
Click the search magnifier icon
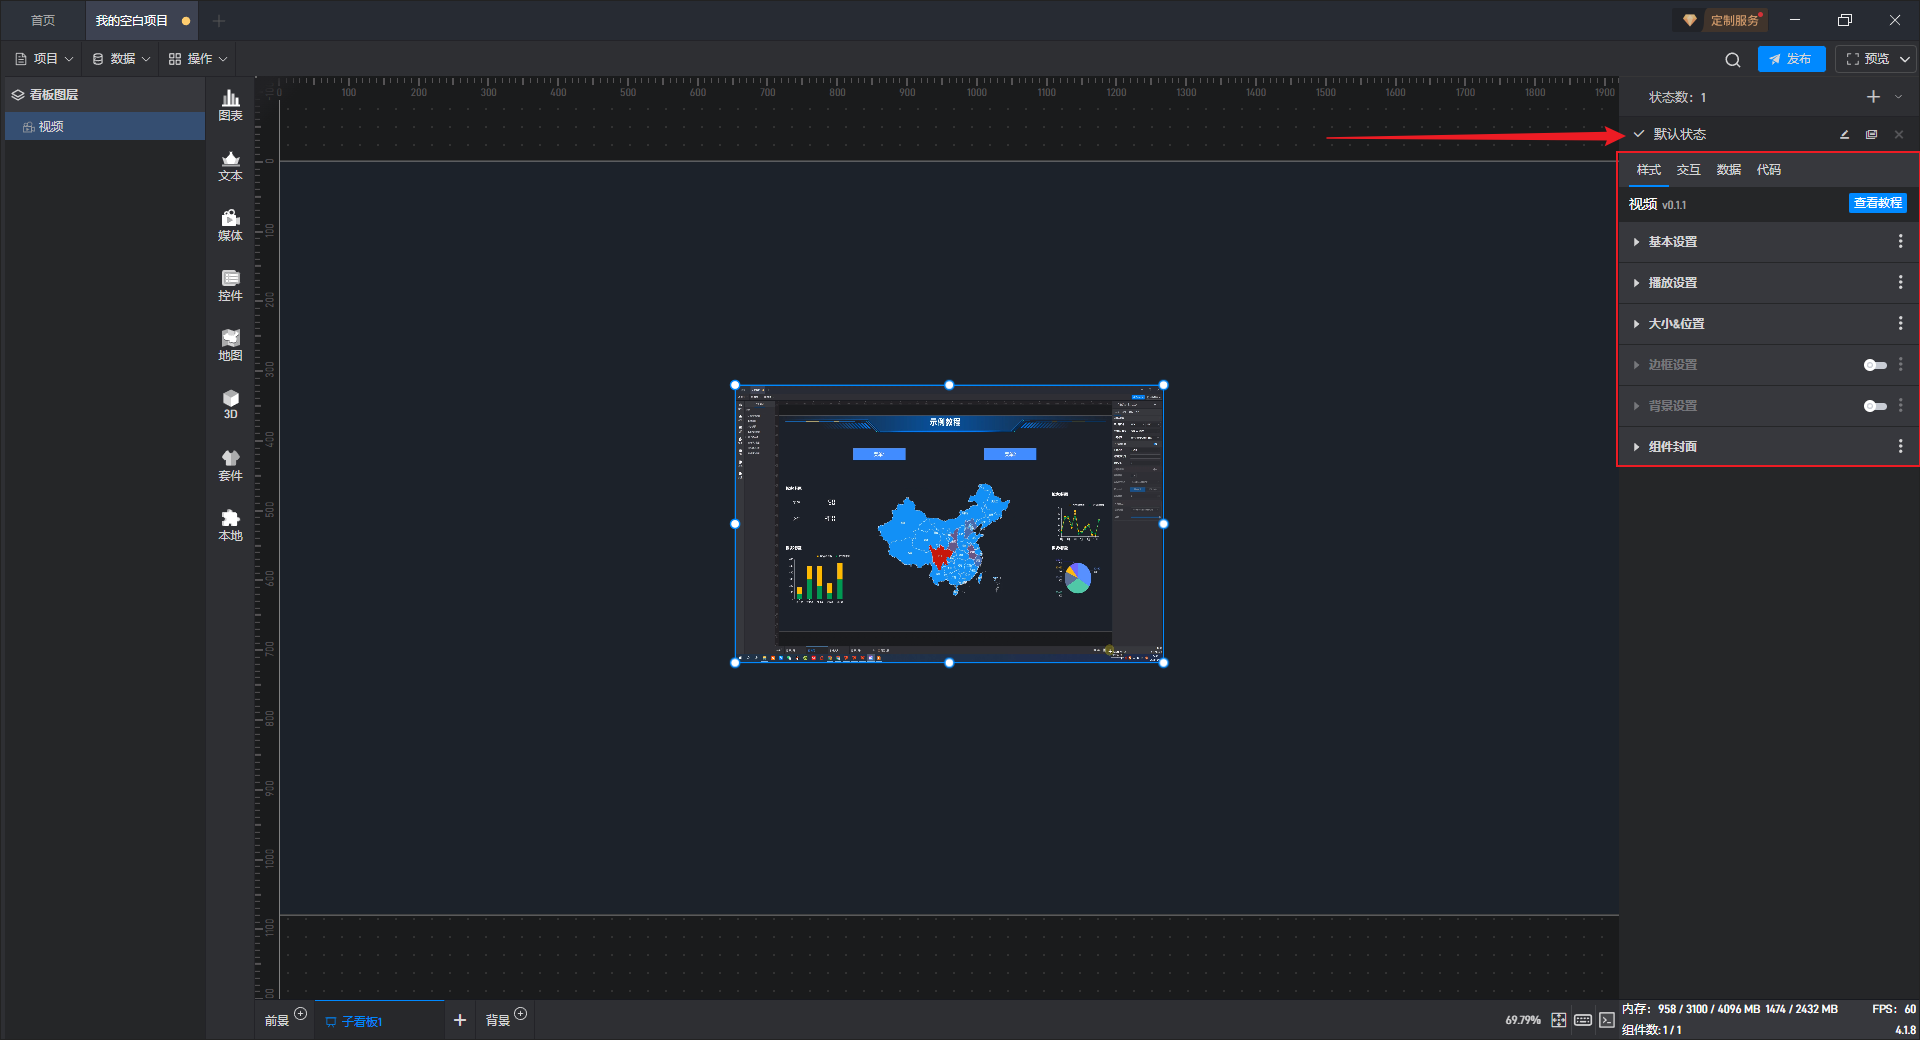coord(1732,60)
